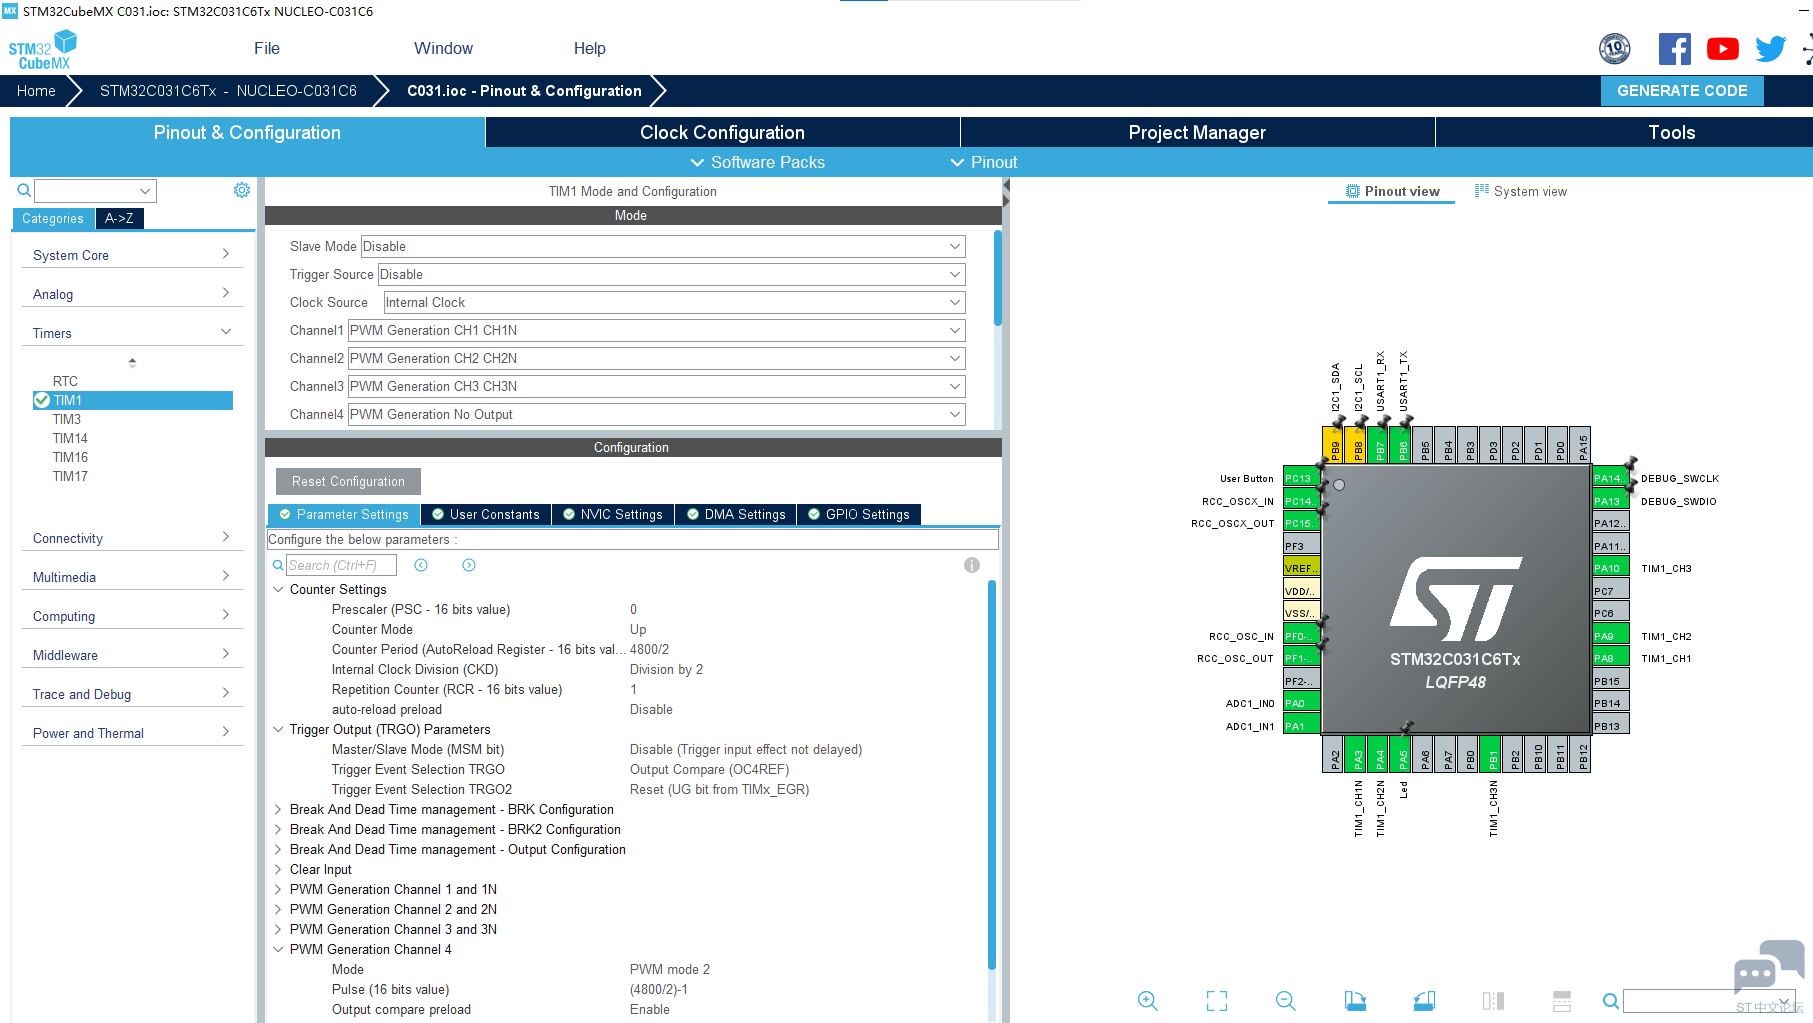Click the PA8 TIM1_CH1 pin
Viewport: 1813px width, 1023px height.
coord(1610,658)
